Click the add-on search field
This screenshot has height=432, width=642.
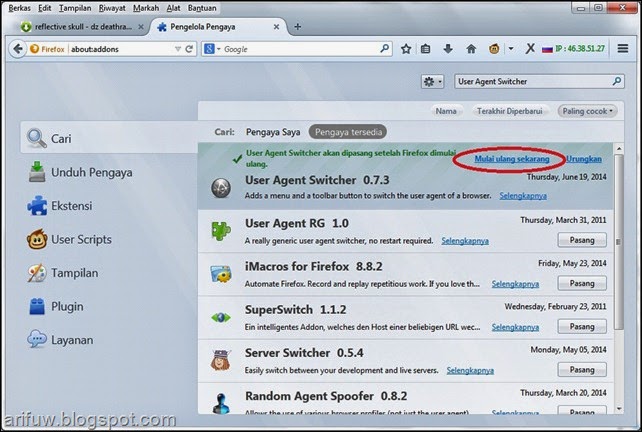539,81
